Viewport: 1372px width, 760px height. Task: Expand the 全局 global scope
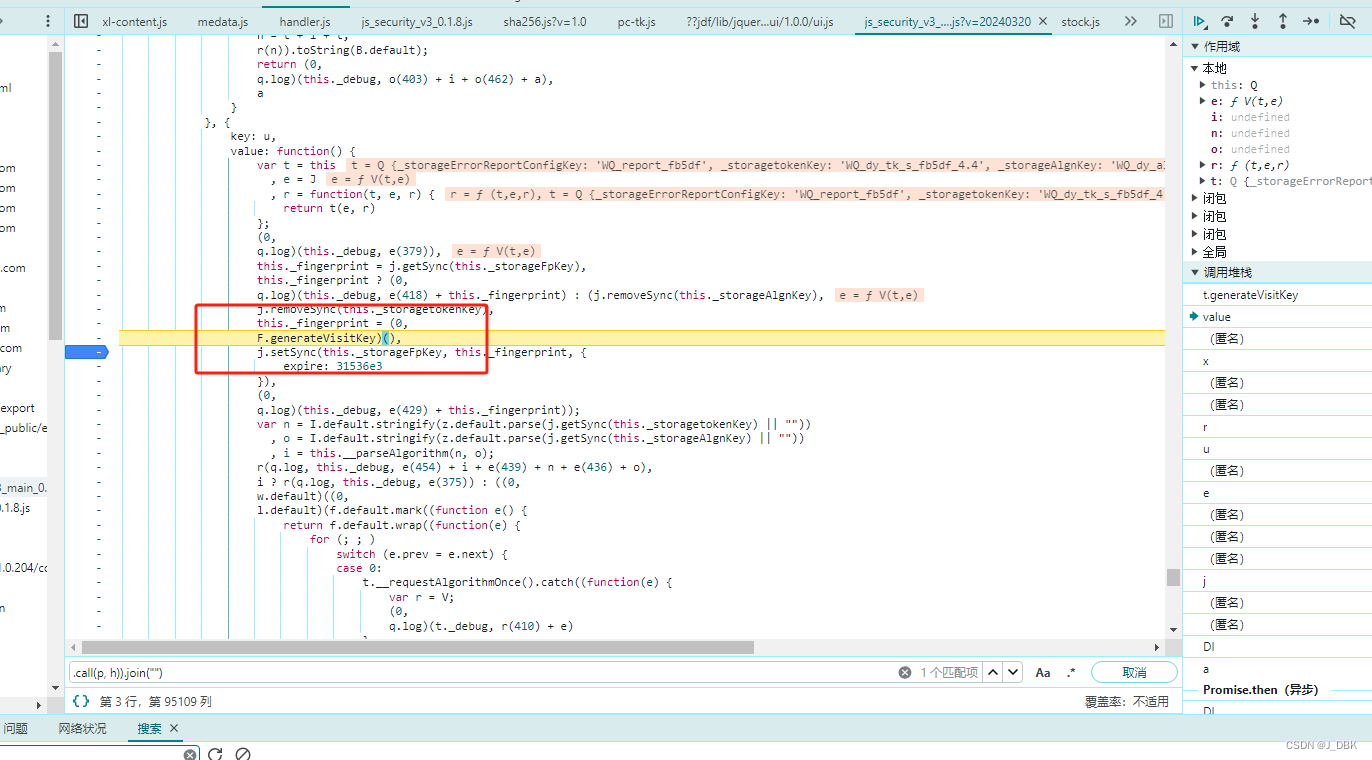pyautogui.click(x=1194, y=252)
